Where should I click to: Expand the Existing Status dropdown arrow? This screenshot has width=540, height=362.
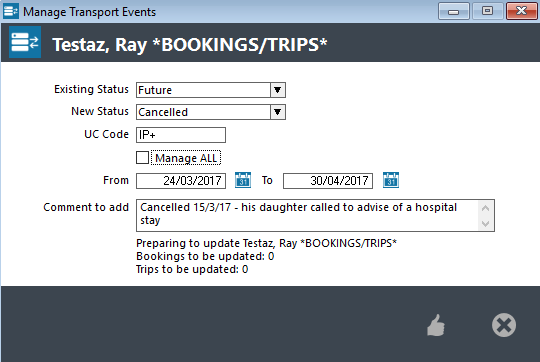coord(278,90)
